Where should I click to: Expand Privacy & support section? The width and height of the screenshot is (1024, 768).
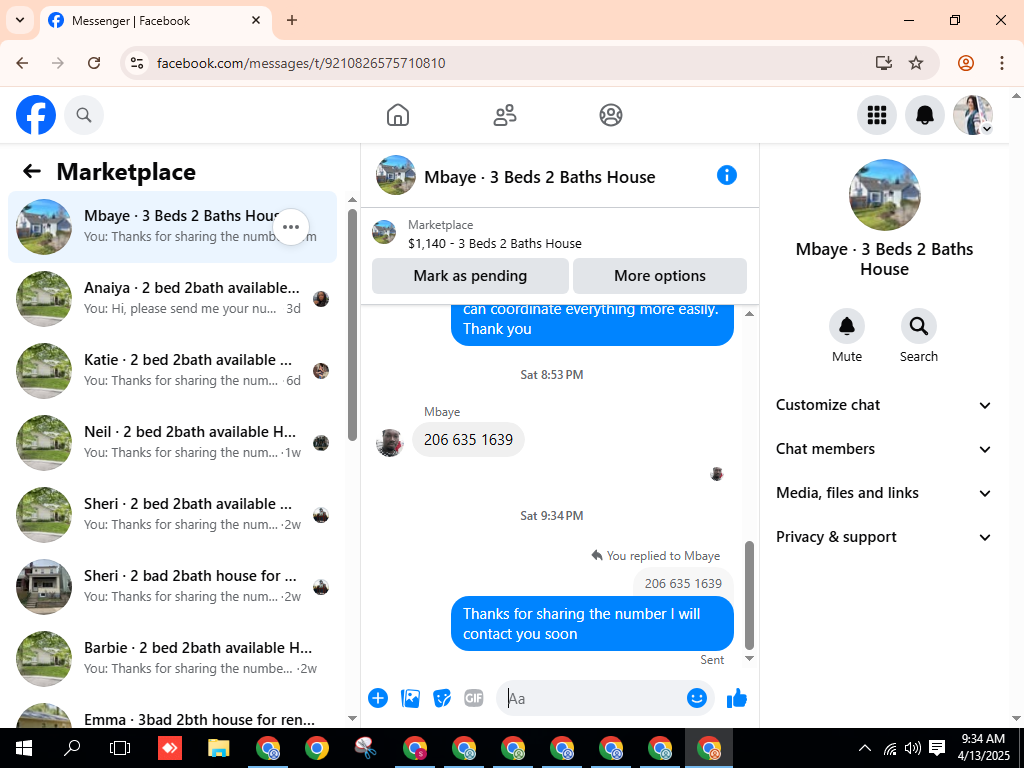pos(884,537)
